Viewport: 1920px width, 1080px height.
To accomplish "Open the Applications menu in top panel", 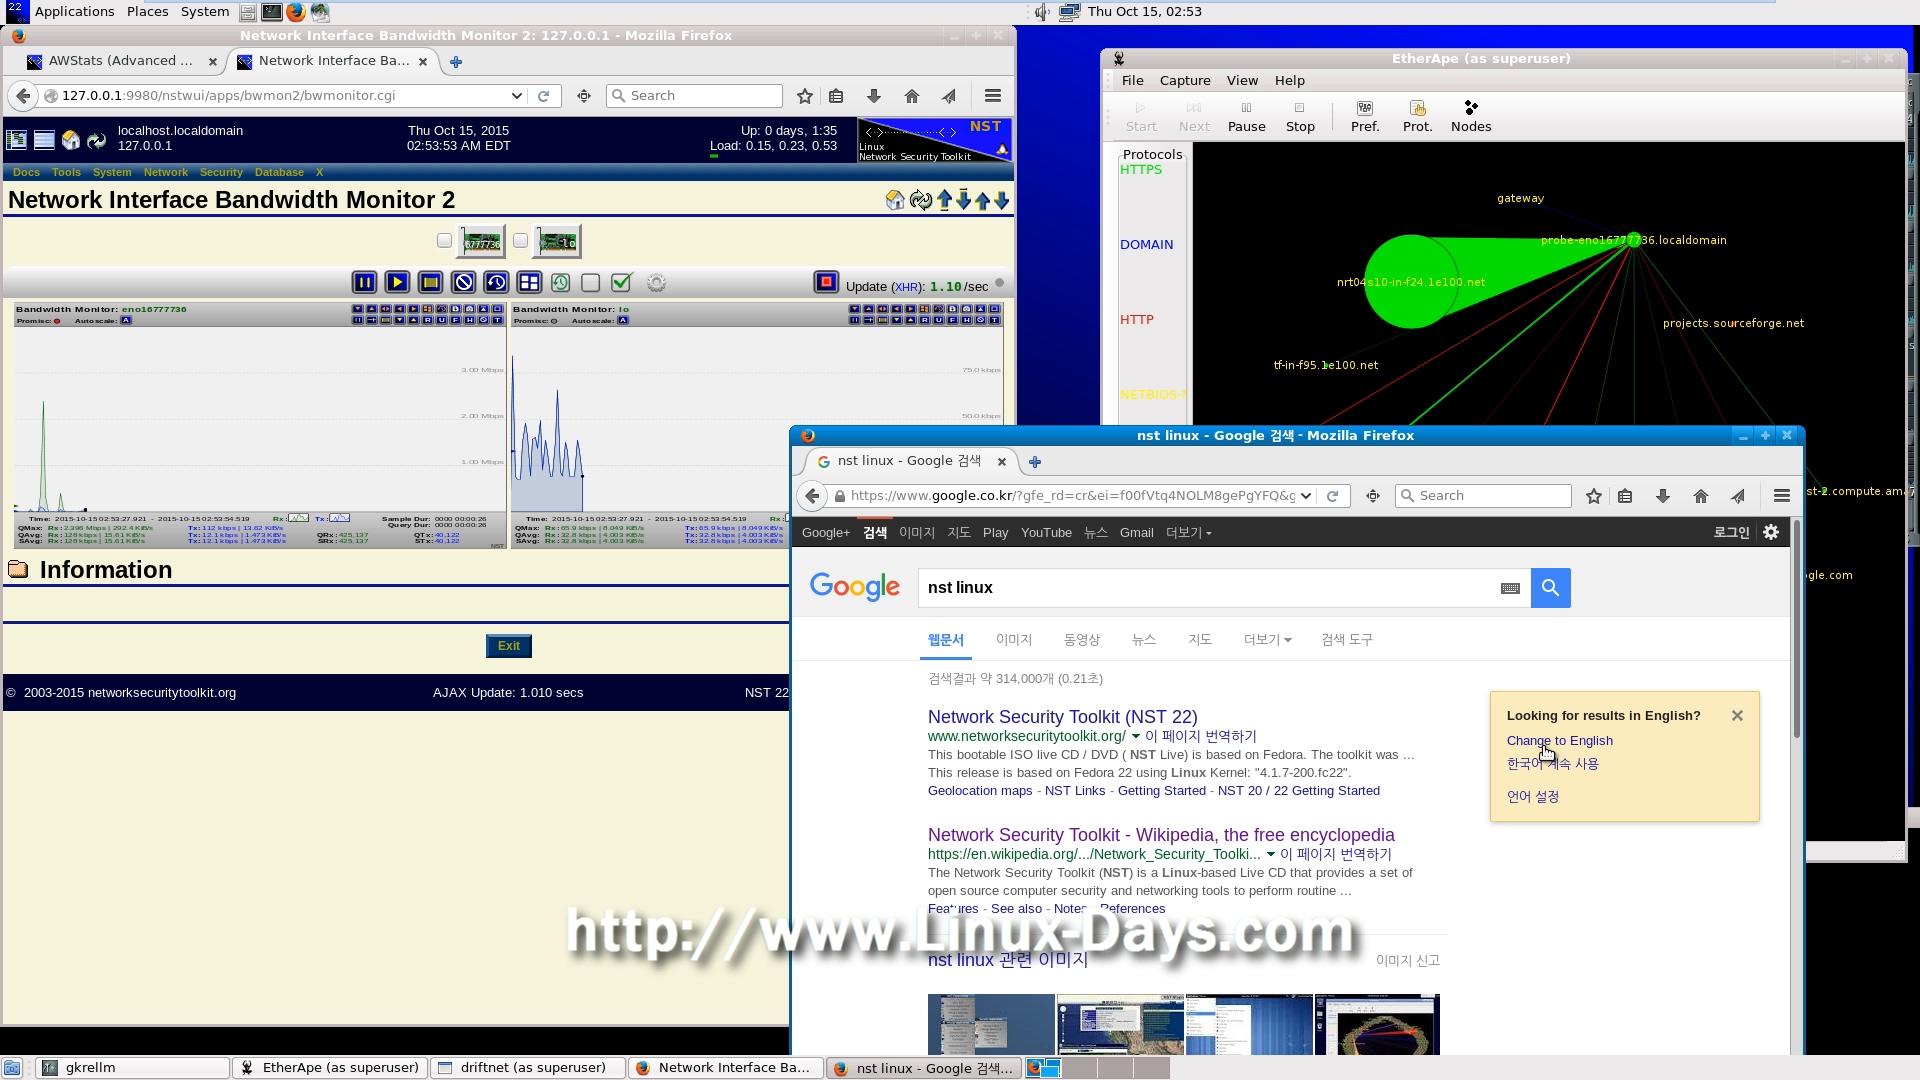I will 74,12.
